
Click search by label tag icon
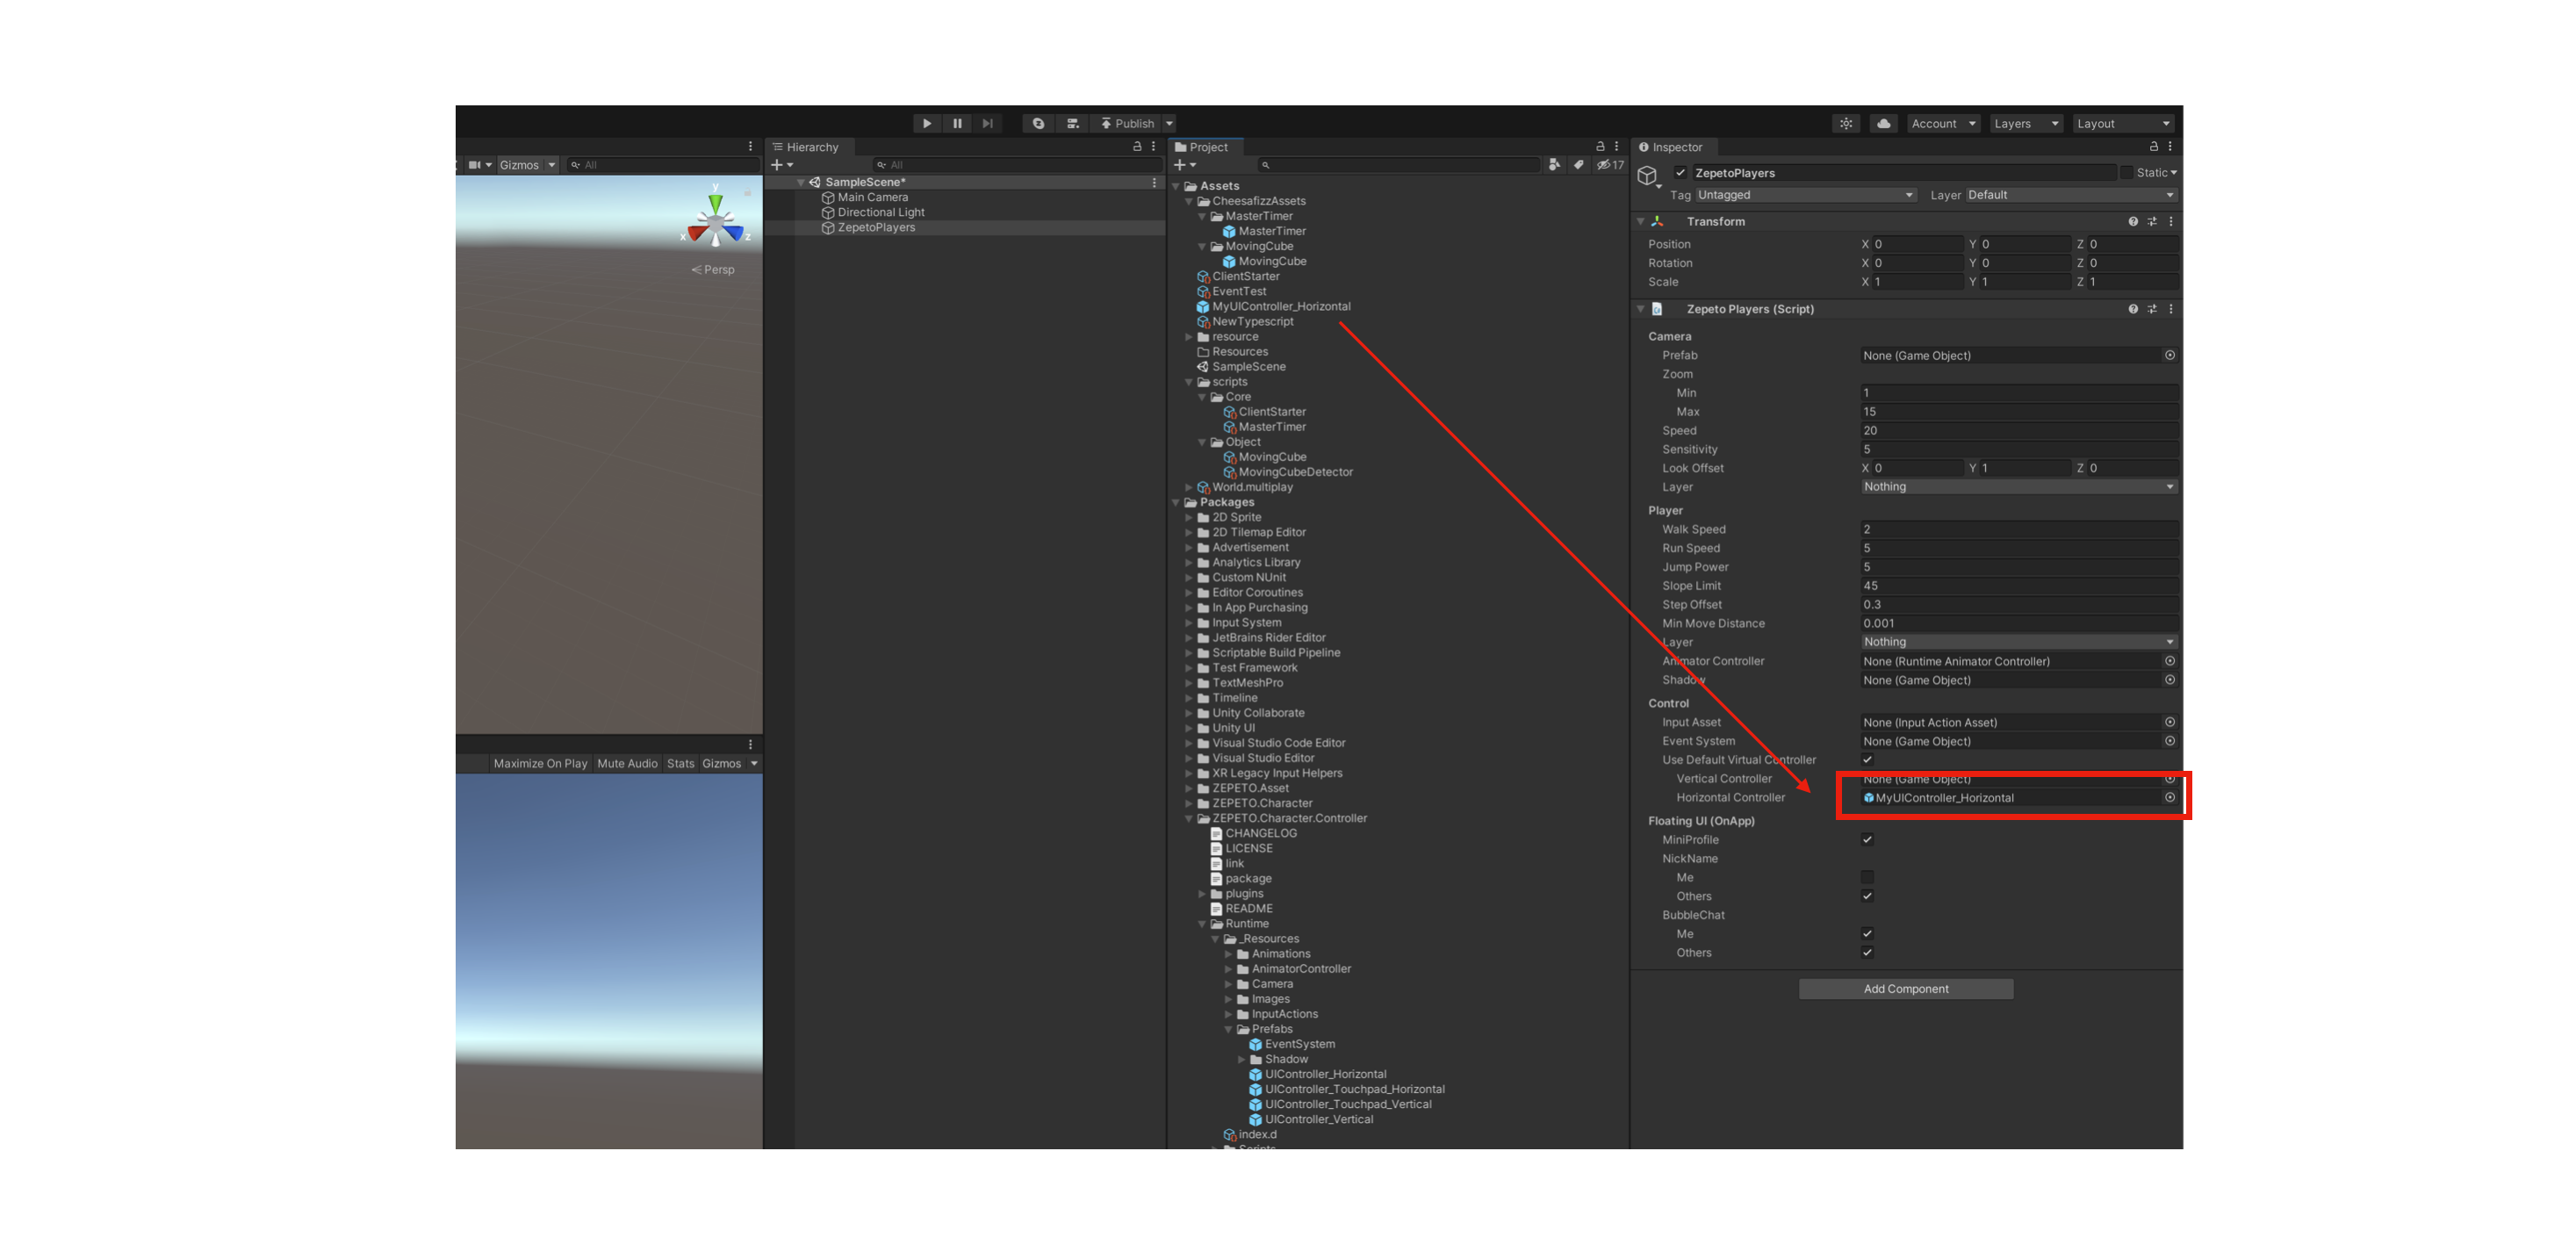[x=1578, y=165]
